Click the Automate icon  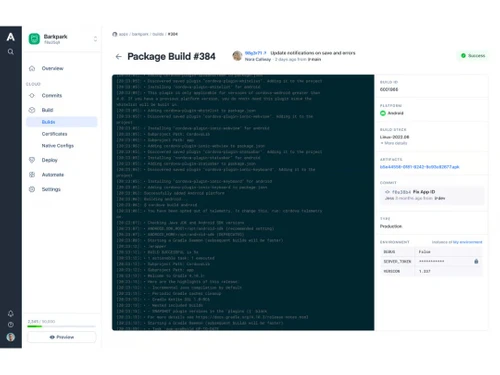32,175
